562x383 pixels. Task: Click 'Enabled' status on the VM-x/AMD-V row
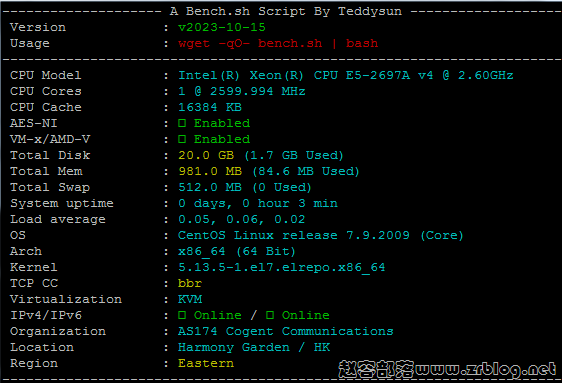pyautogui.click(x=222, y=139)
